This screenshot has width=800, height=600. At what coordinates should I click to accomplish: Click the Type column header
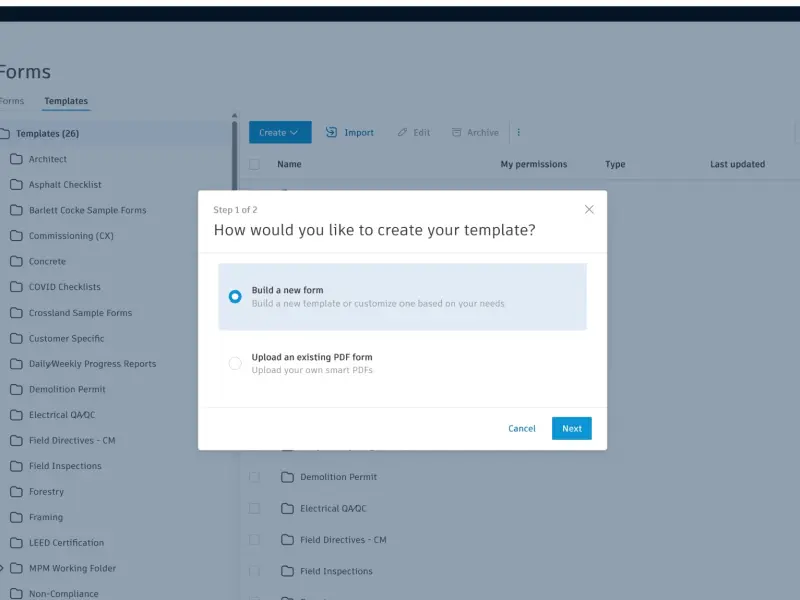point(615,164)
